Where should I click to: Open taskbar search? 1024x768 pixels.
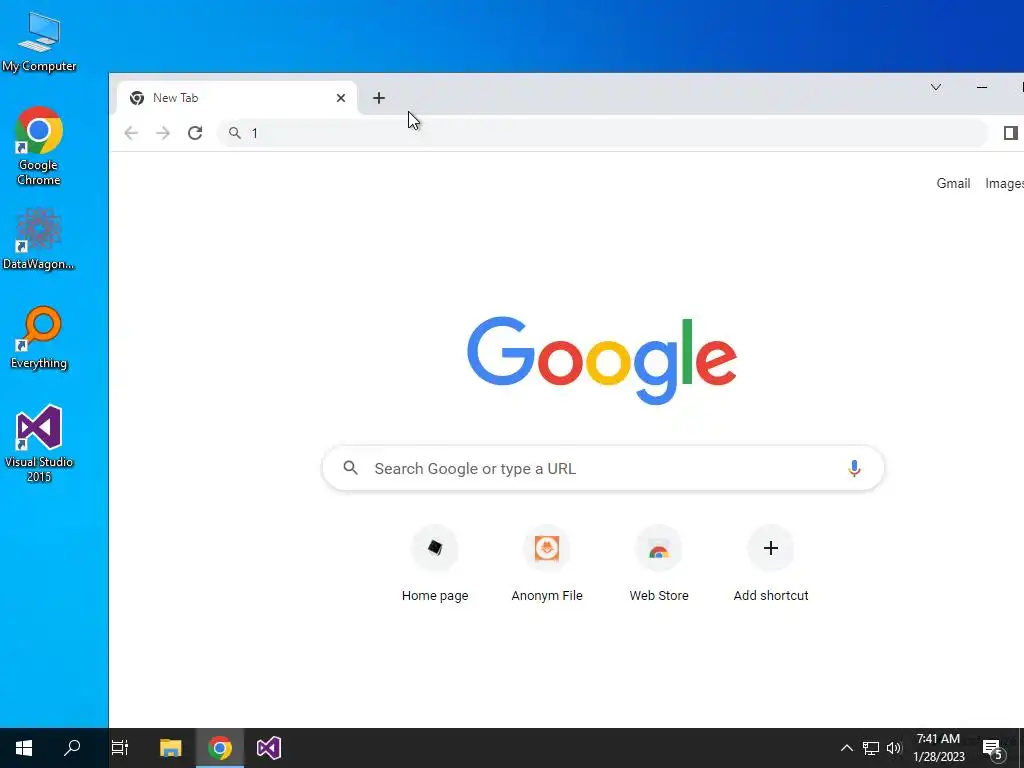(72, 748)
